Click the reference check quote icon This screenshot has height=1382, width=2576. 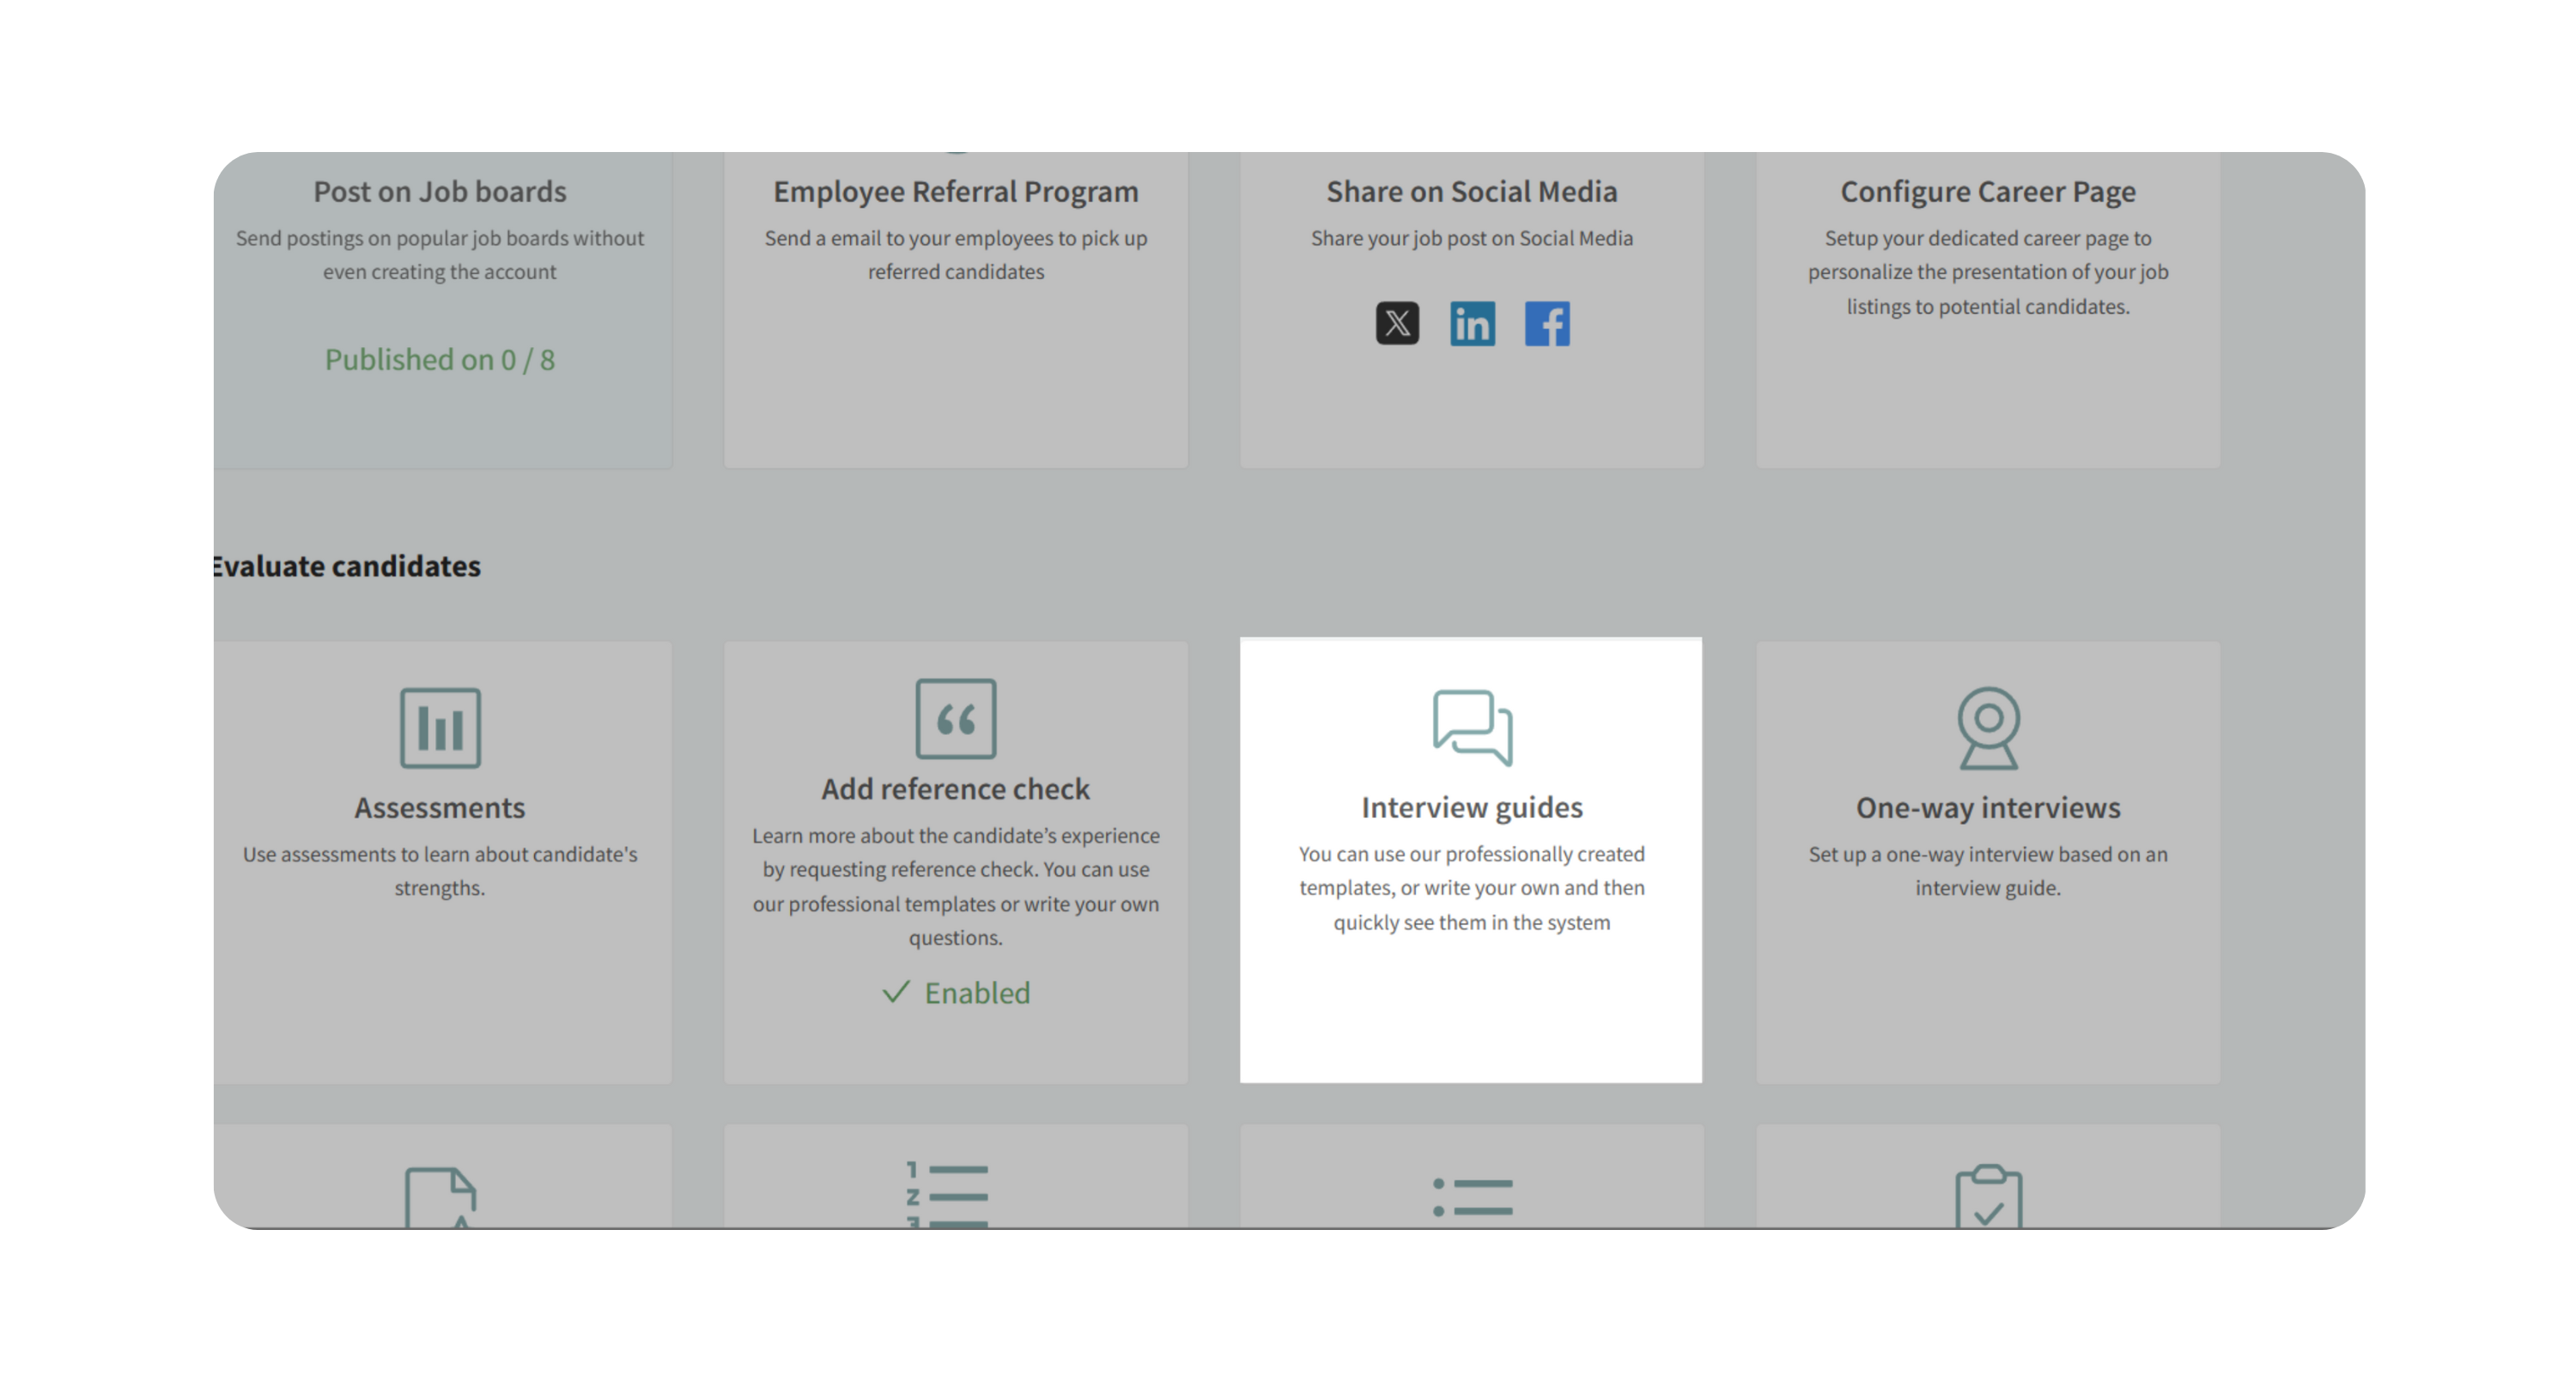click(955, 719)
